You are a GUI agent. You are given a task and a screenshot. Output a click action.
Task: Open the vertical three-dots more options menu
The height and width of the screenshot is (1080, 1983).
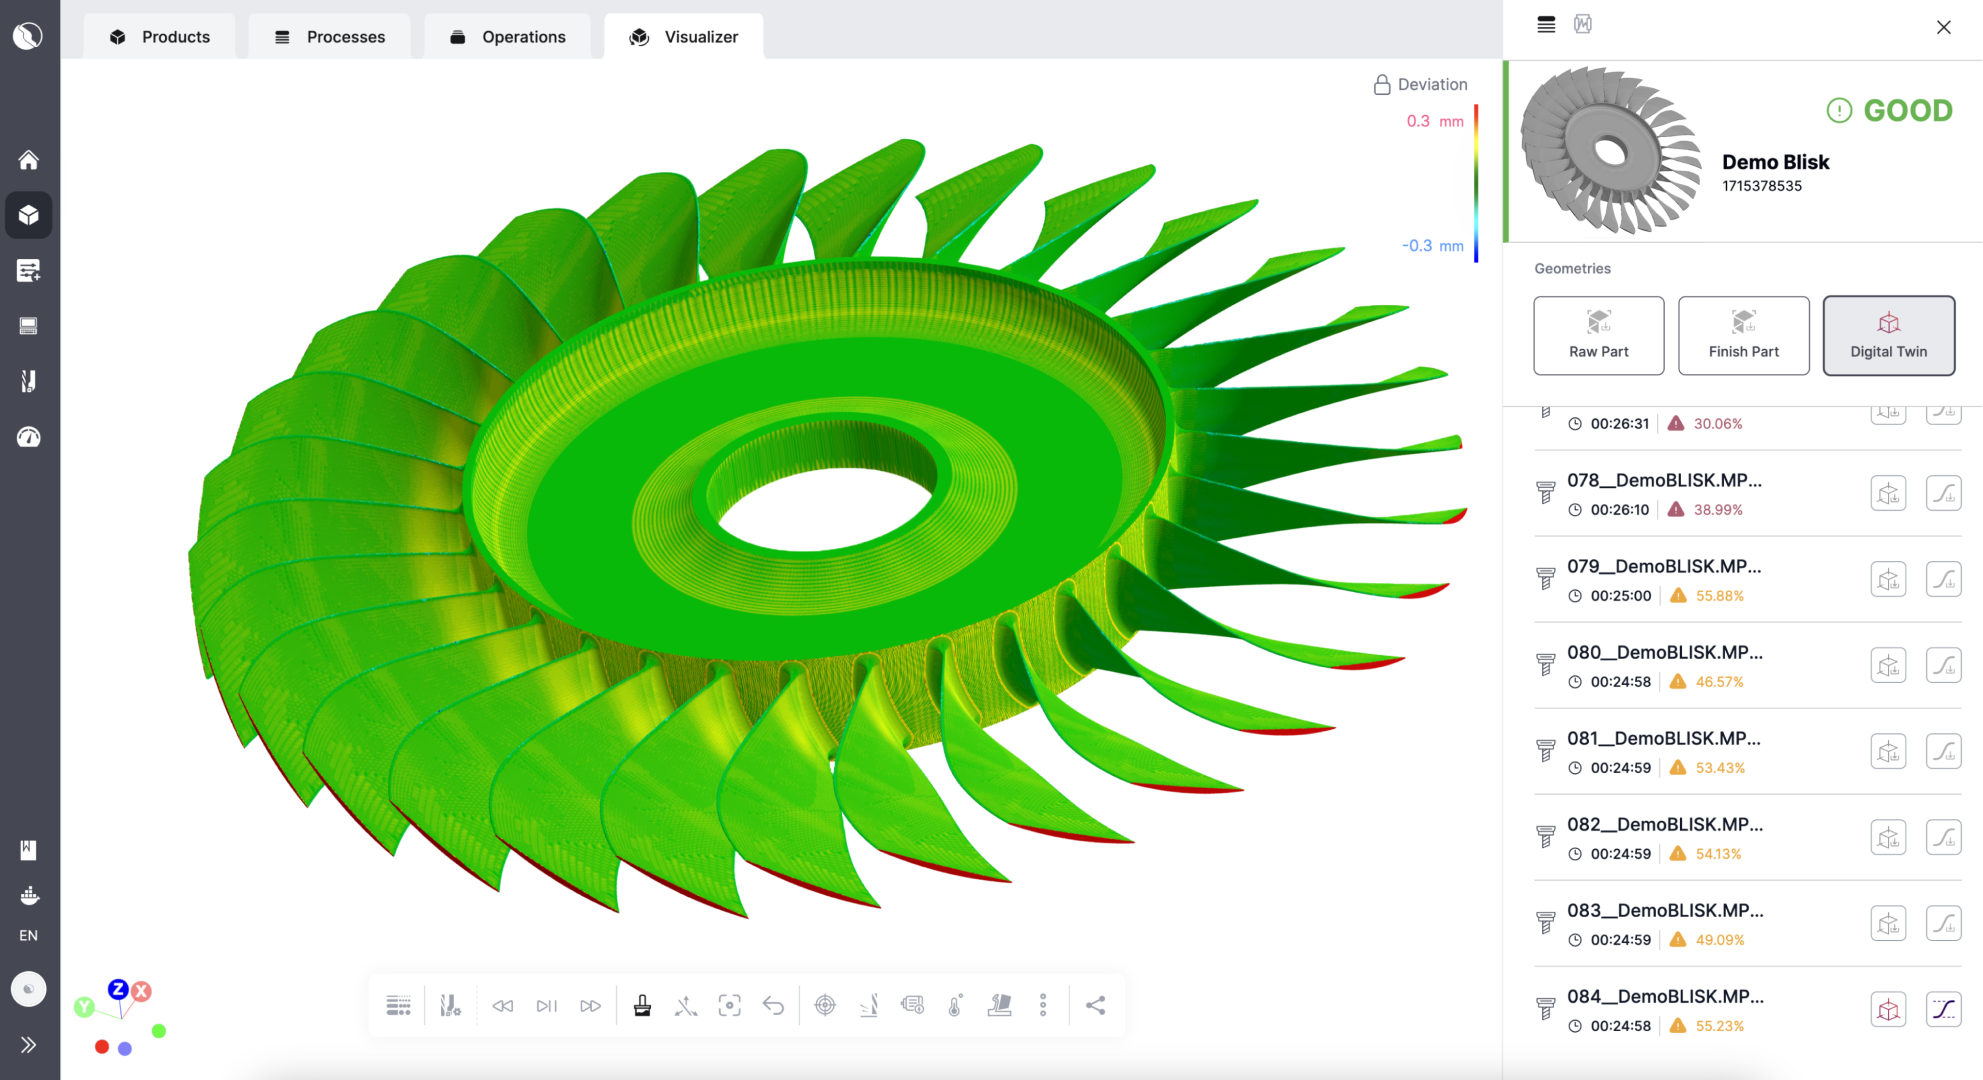(1043, 1005)
